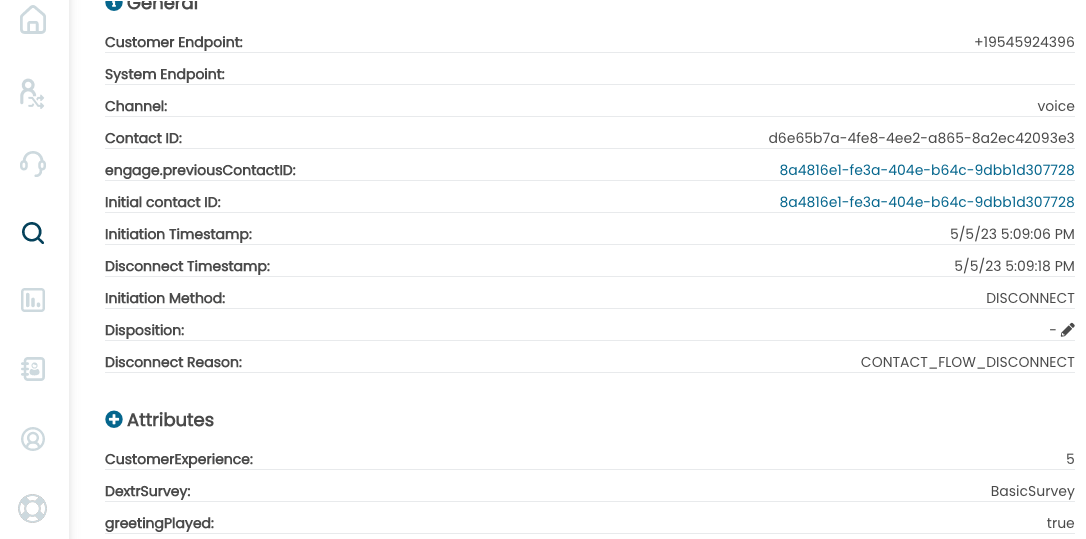Screen dimensions: 1086x539
Task: Open the engage.previousContactID link
Action: coord(927,170)
